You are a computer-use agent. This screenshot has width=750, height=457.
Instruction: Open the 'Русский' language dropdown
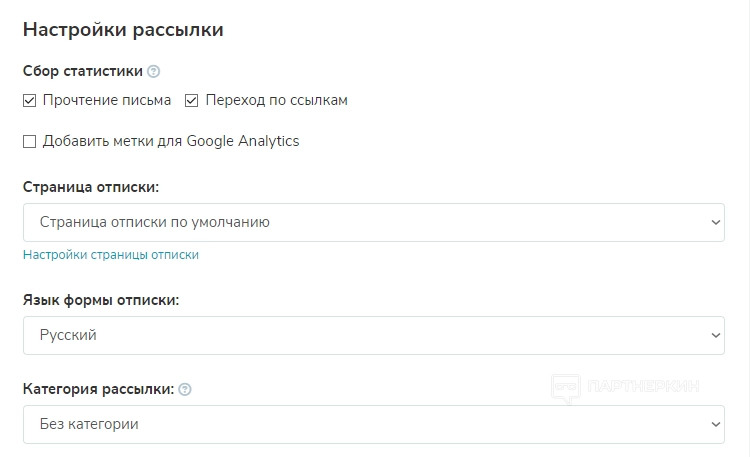[x=373, y=335]
